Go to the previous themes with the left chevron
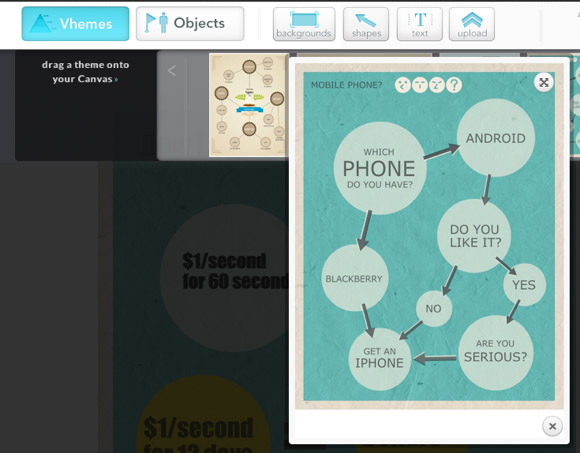This screenshot has width=580, height=453. pos(171,71)
